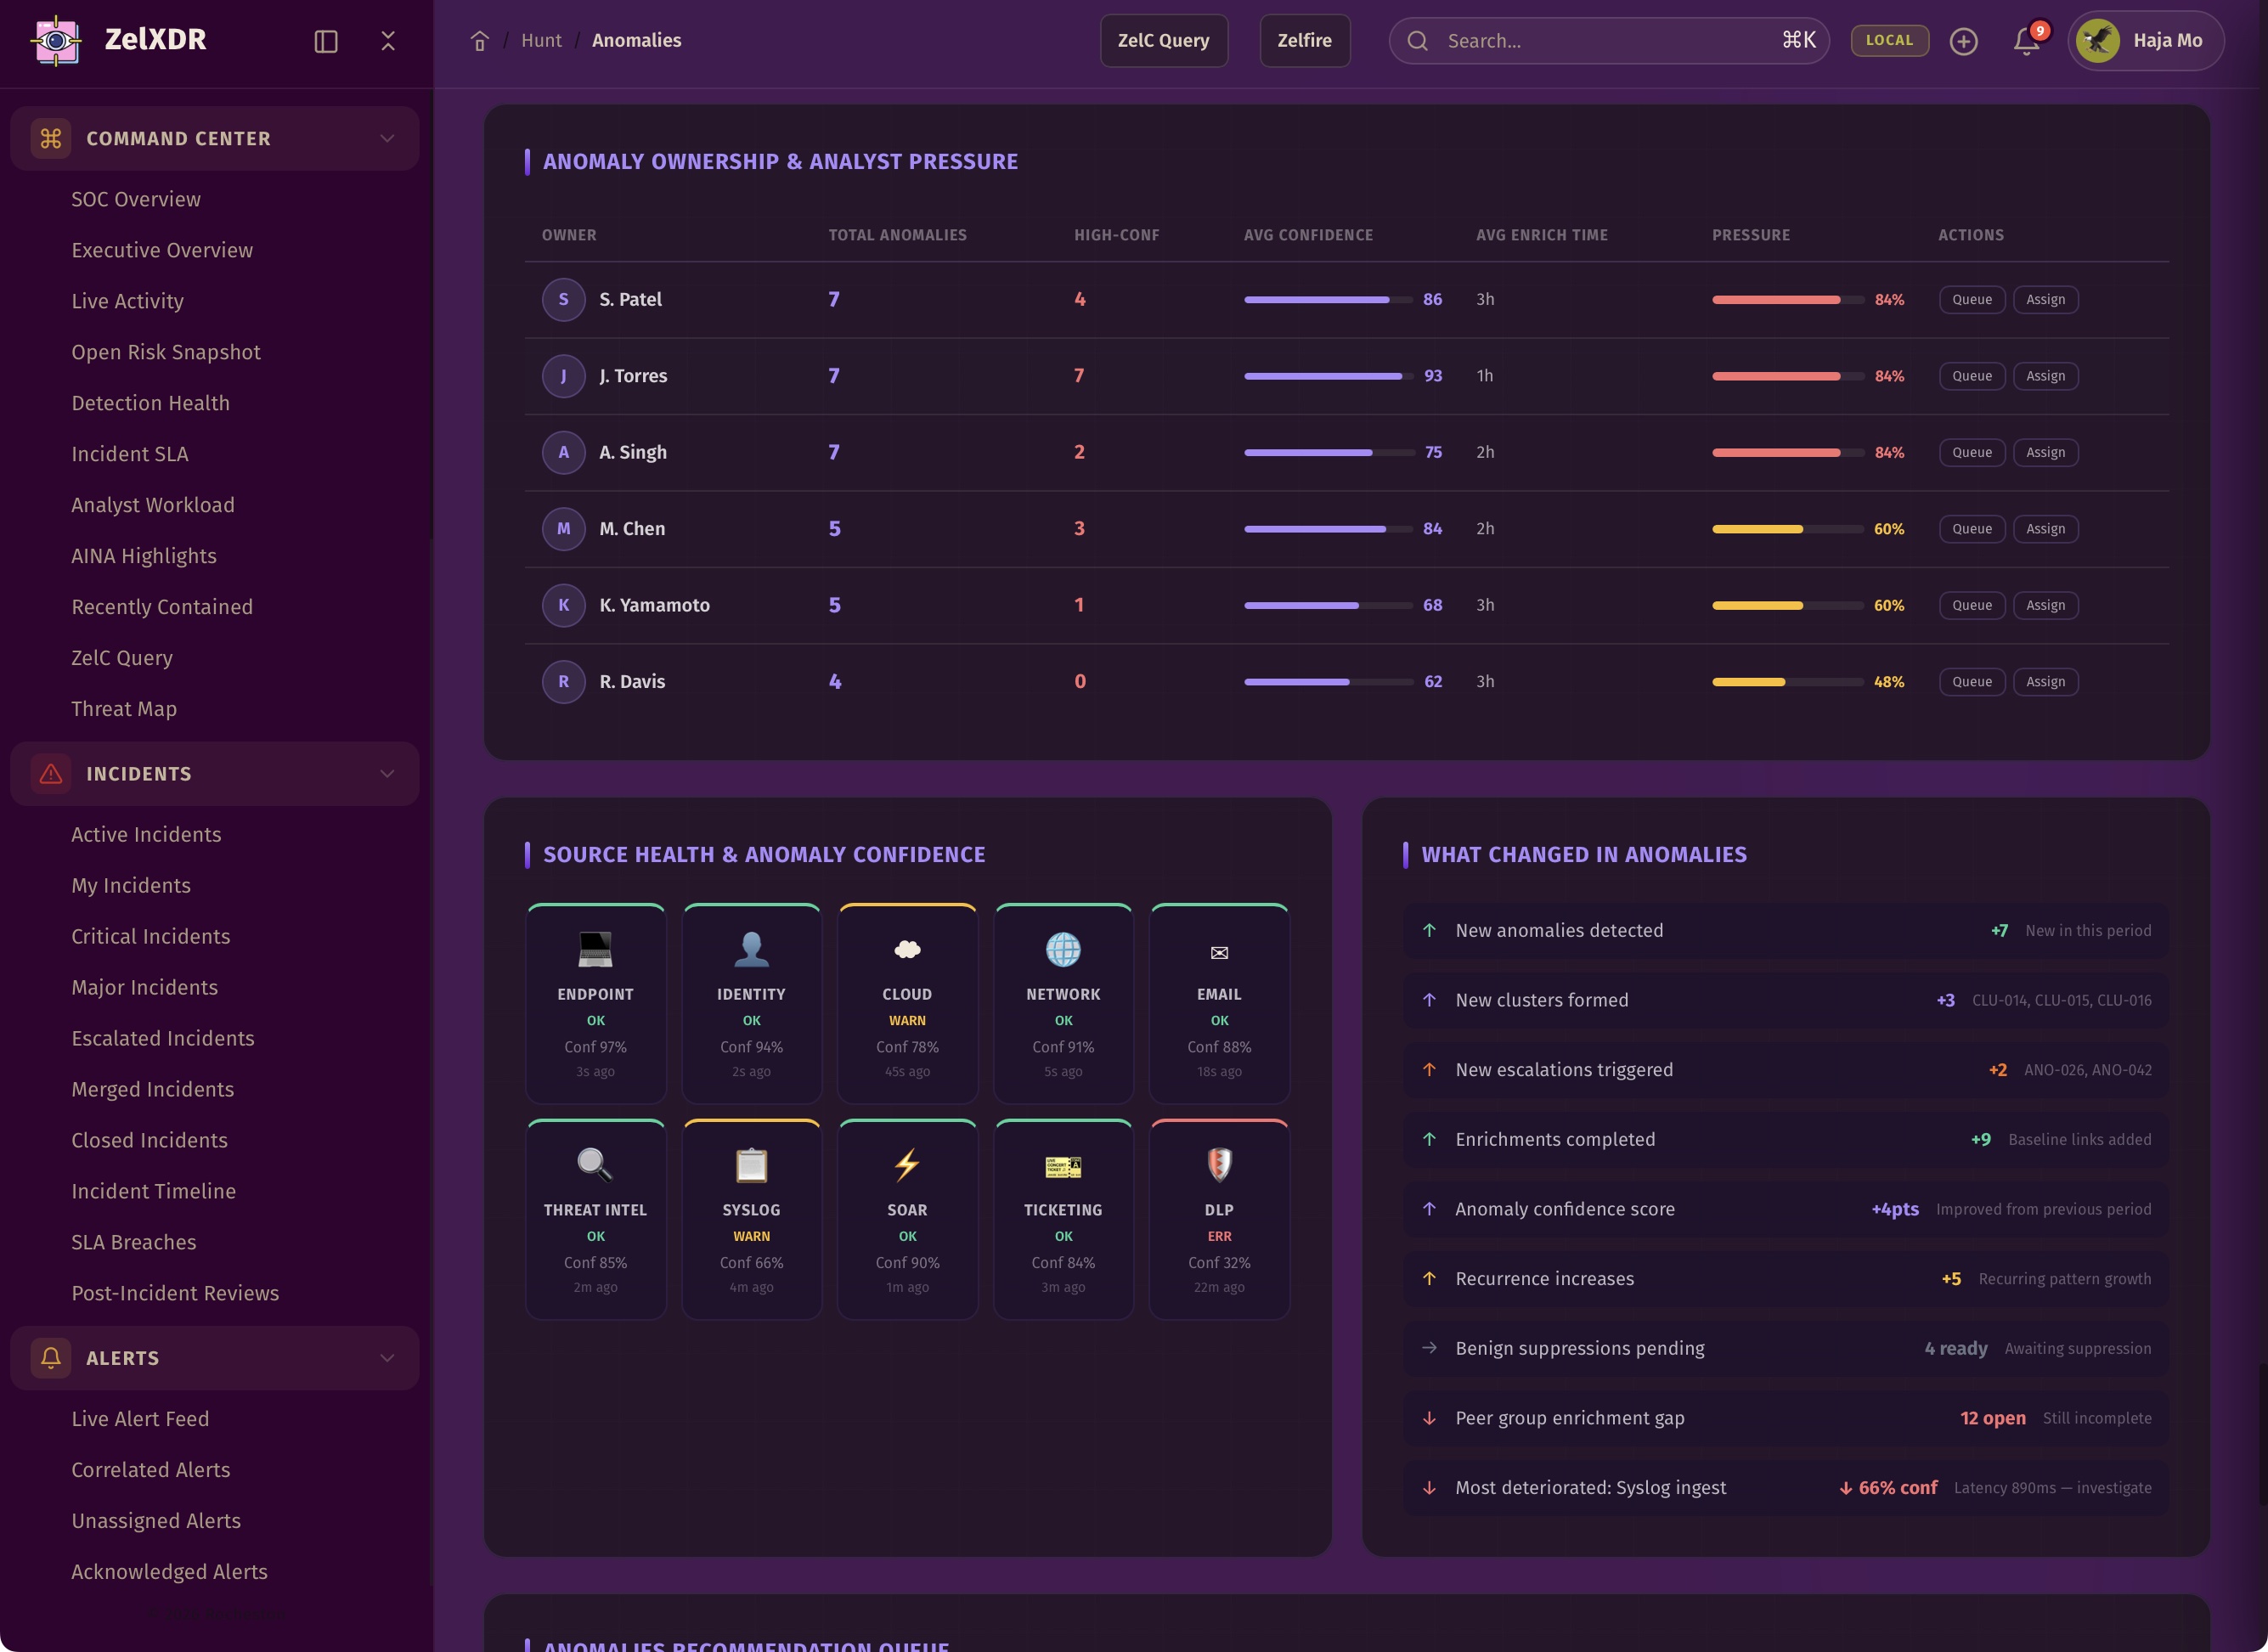Open the DLP source health tile
This screenshot has height=1652, width=2268.
point(1218,1219)
